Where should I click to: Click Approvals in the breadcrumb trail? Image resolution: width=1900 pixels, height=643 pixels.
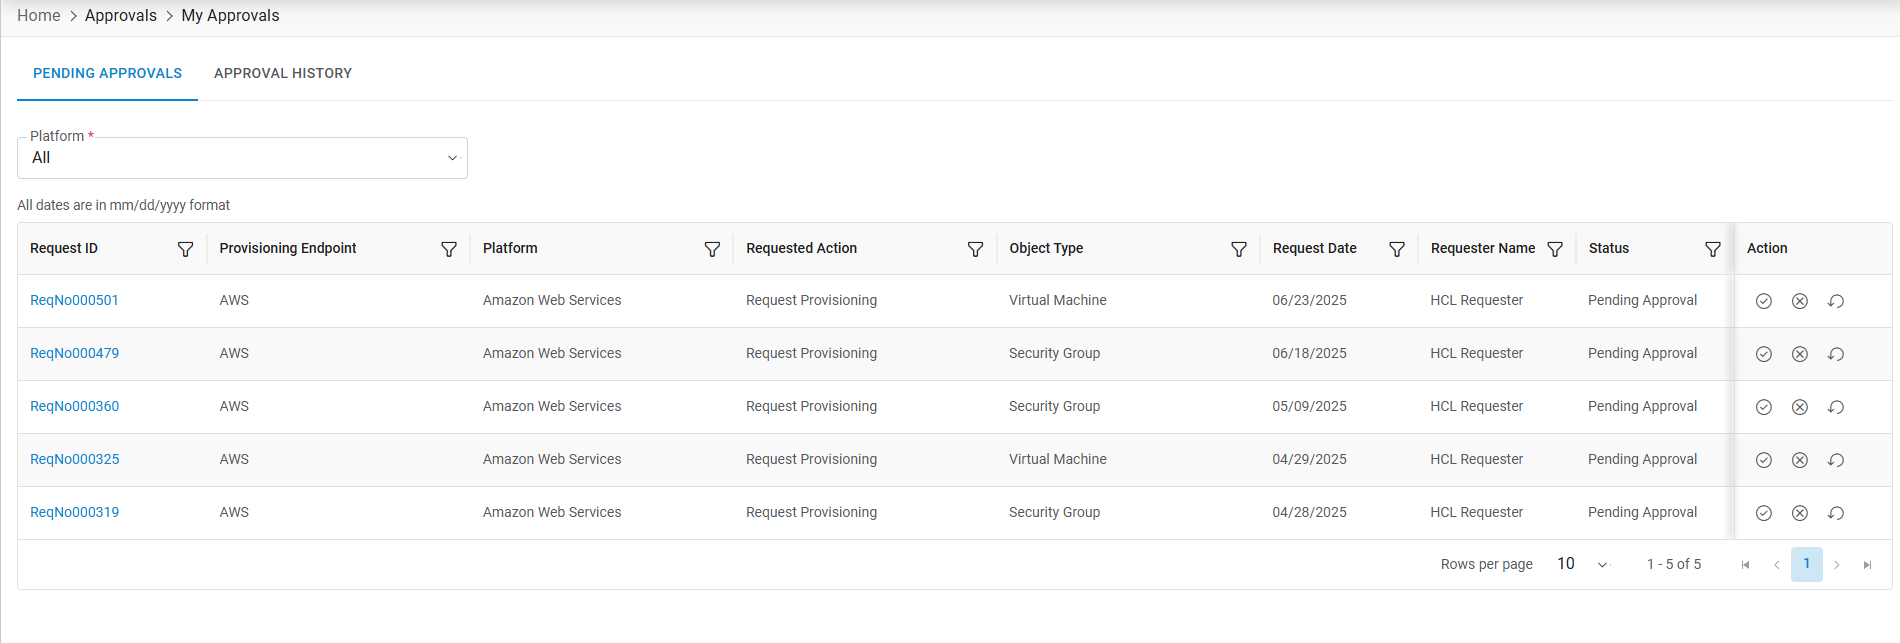pos(121,16)
